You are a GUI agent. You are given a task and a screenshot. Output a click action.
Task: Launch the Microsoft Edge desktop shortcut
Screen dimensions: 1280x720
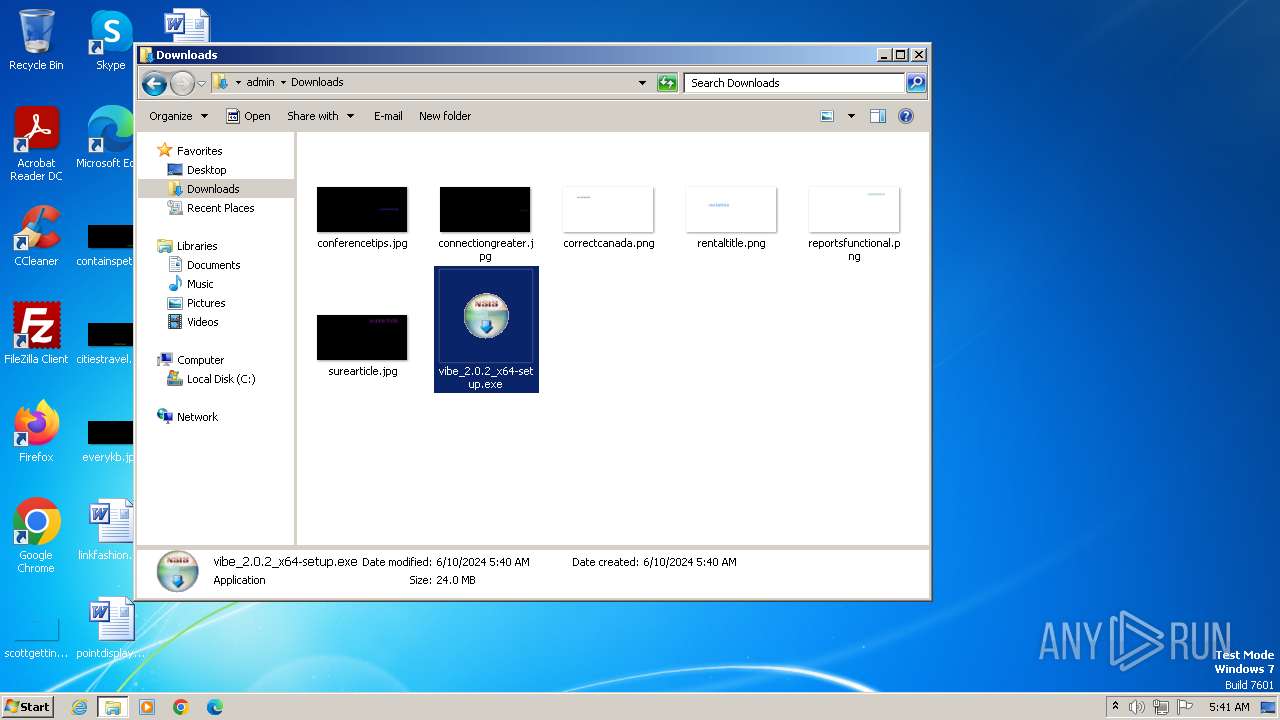pos(105,138)
